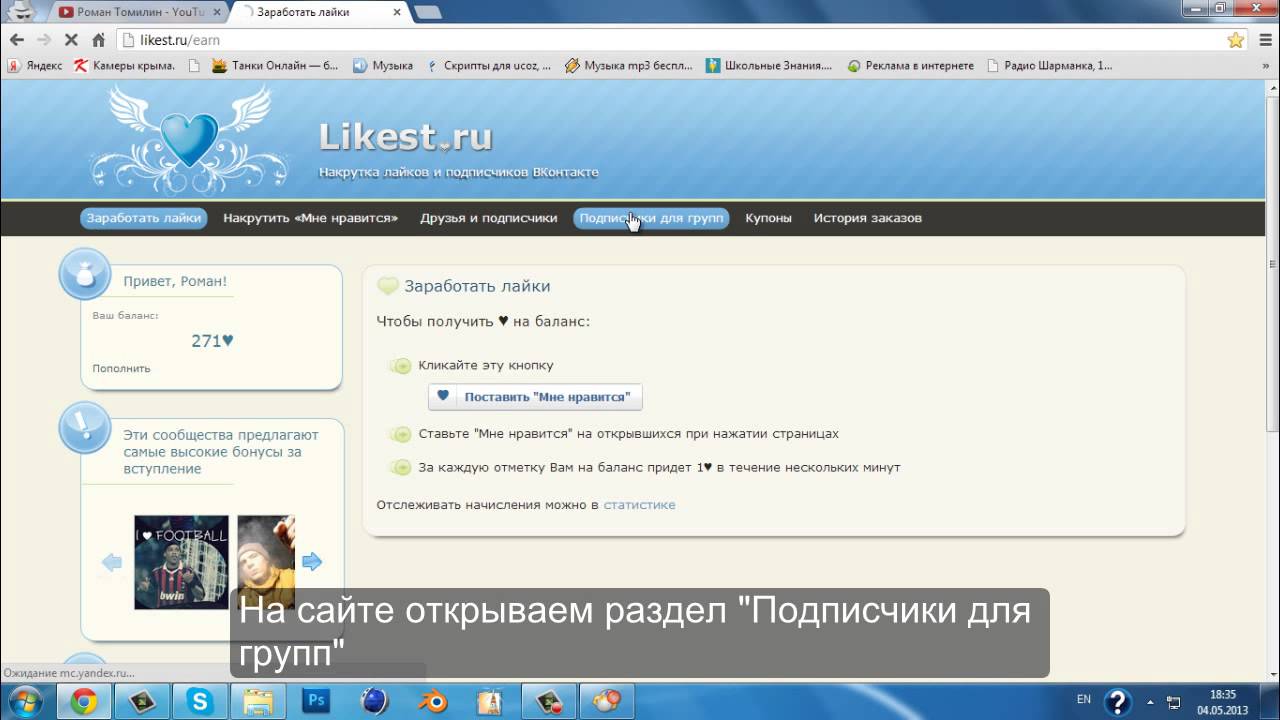Open Photoshop from the taskbar
This screenshot has height=720, width=1280.
316,701
